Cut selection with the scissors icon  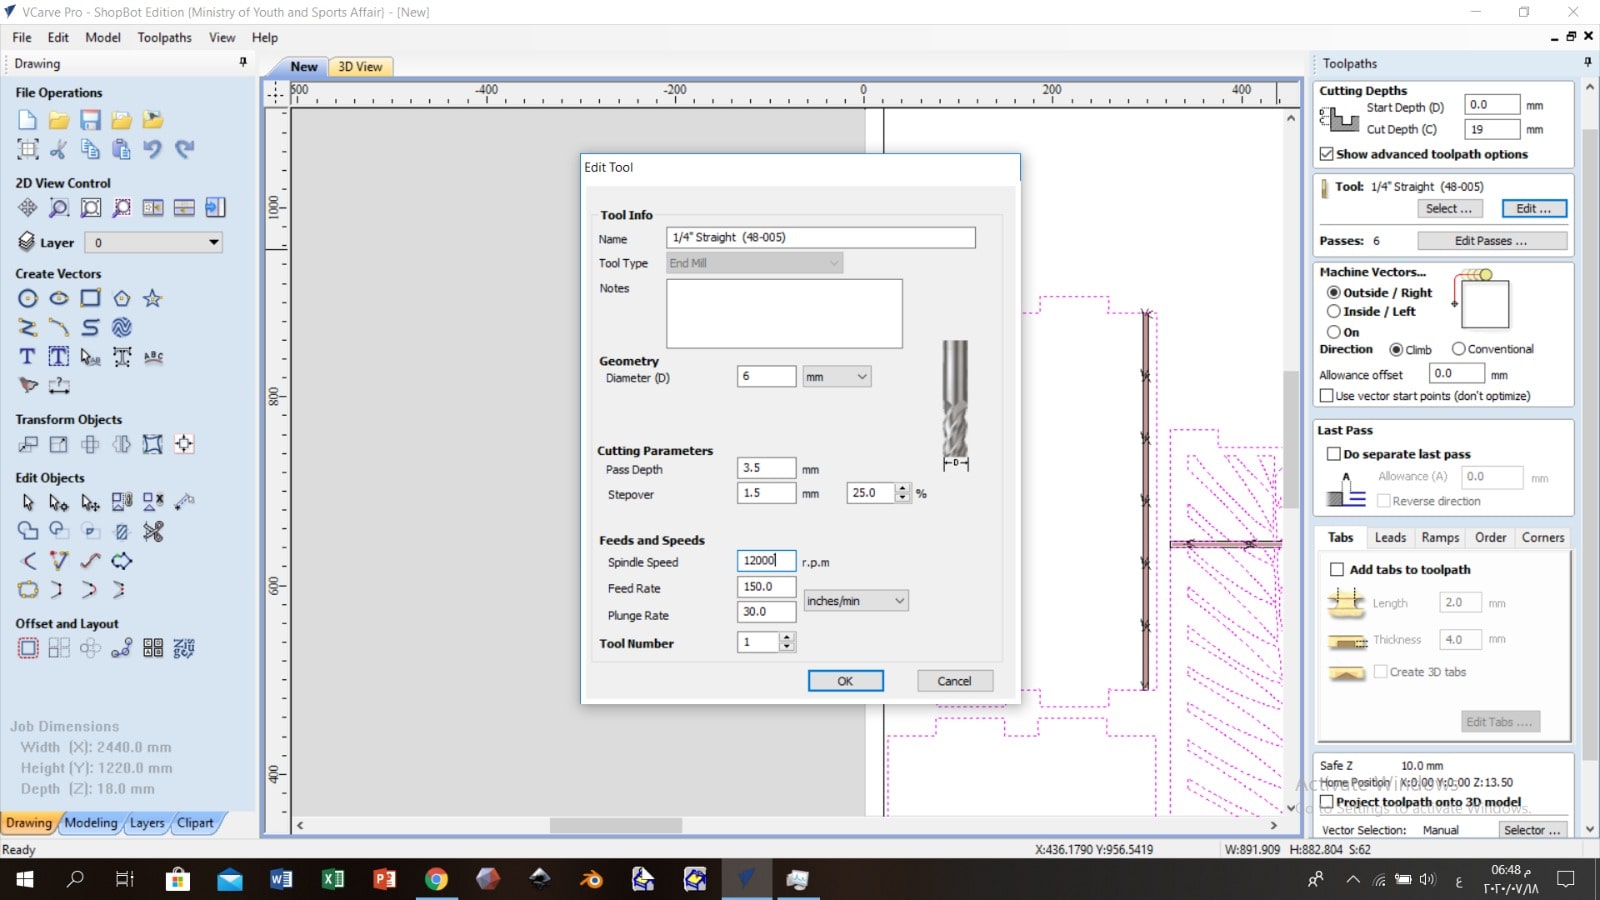[x=59, y=150]
